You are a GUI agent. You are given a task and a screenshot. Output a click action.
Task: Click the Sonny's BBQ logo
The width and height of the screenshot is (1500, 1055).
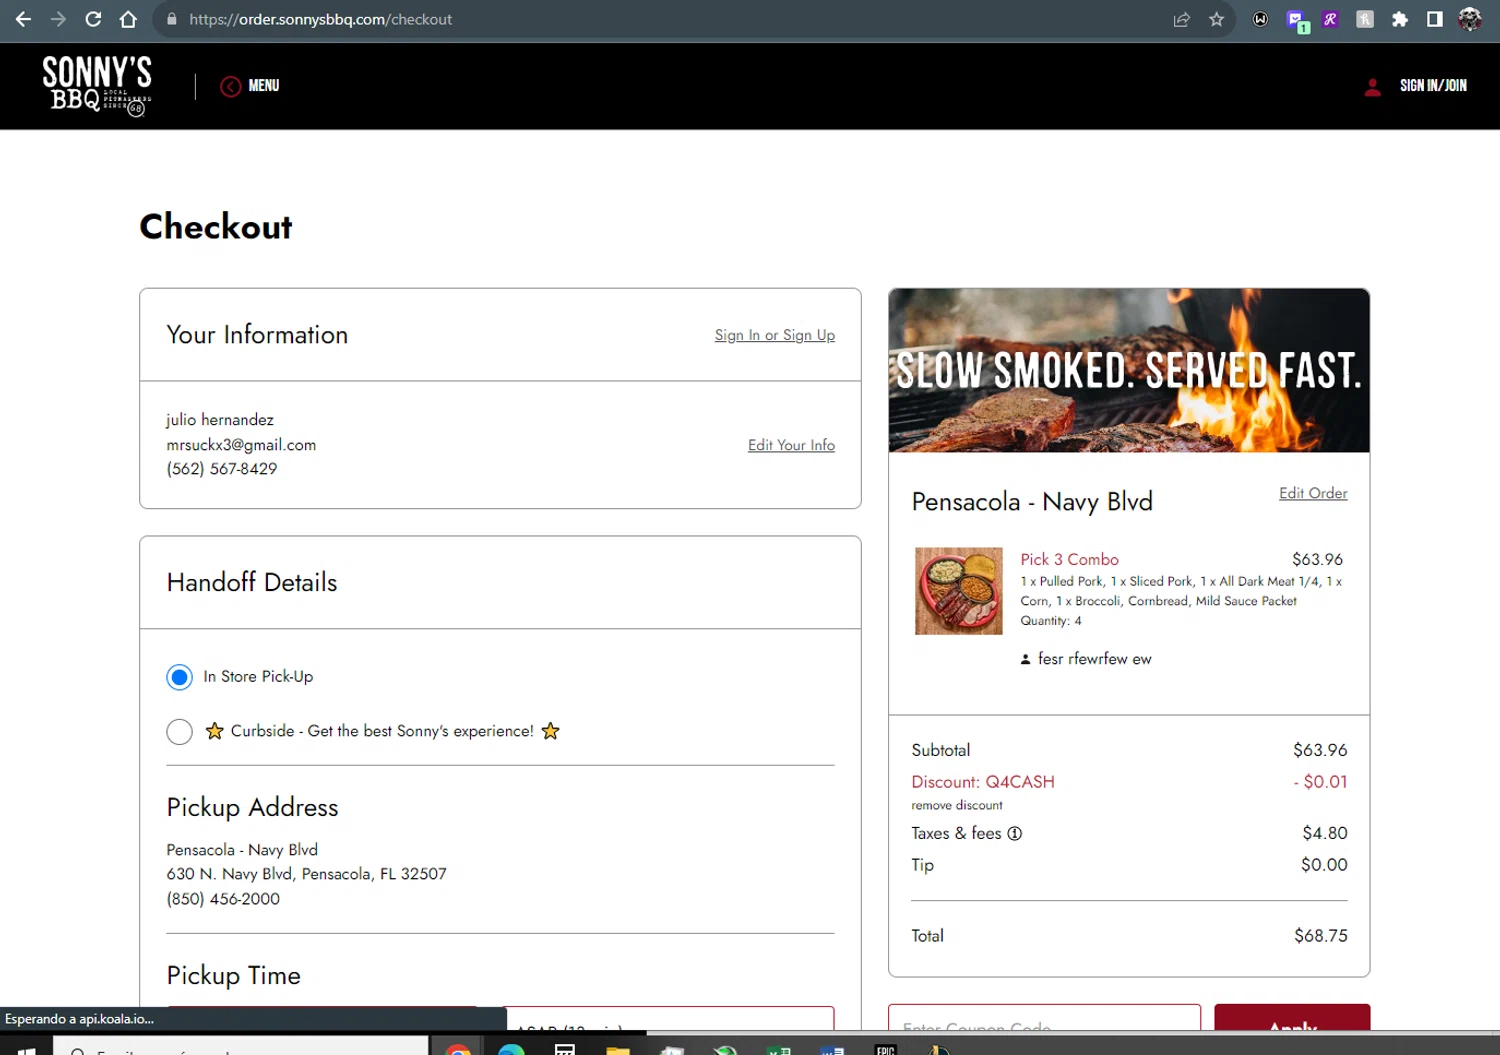coord(97,85)
